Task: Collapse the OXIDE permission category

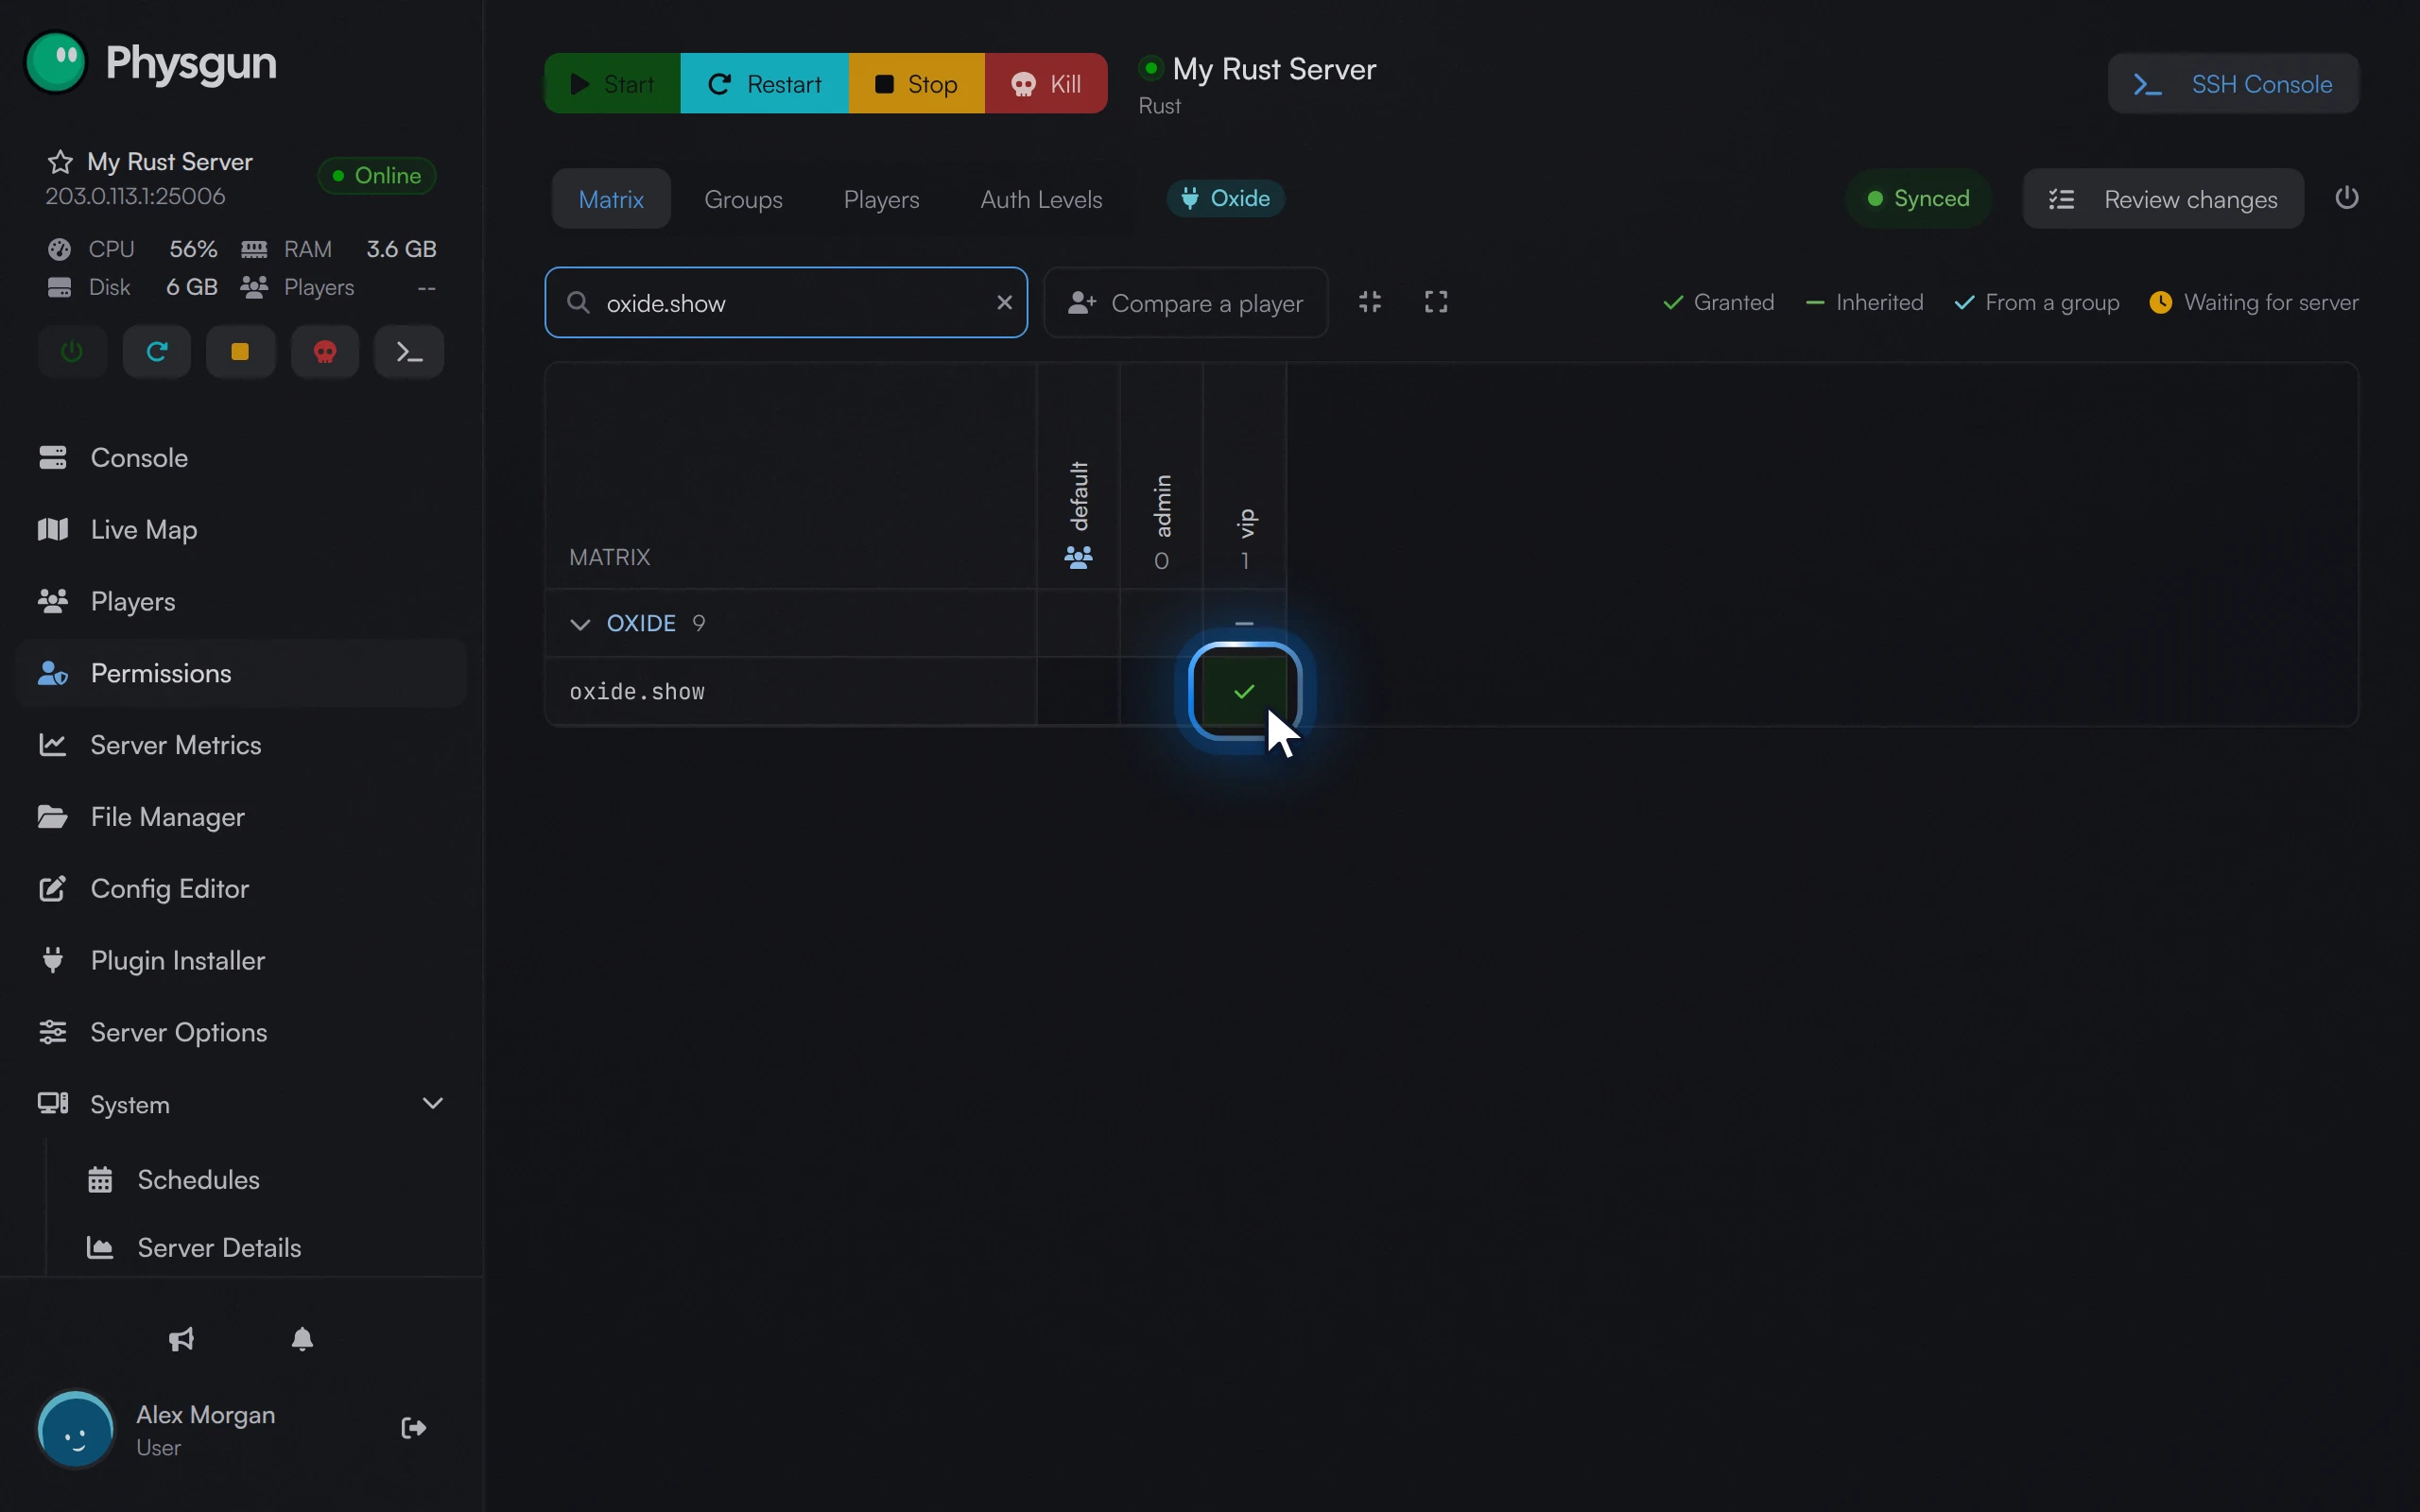Action: click(x=580, y=624)
